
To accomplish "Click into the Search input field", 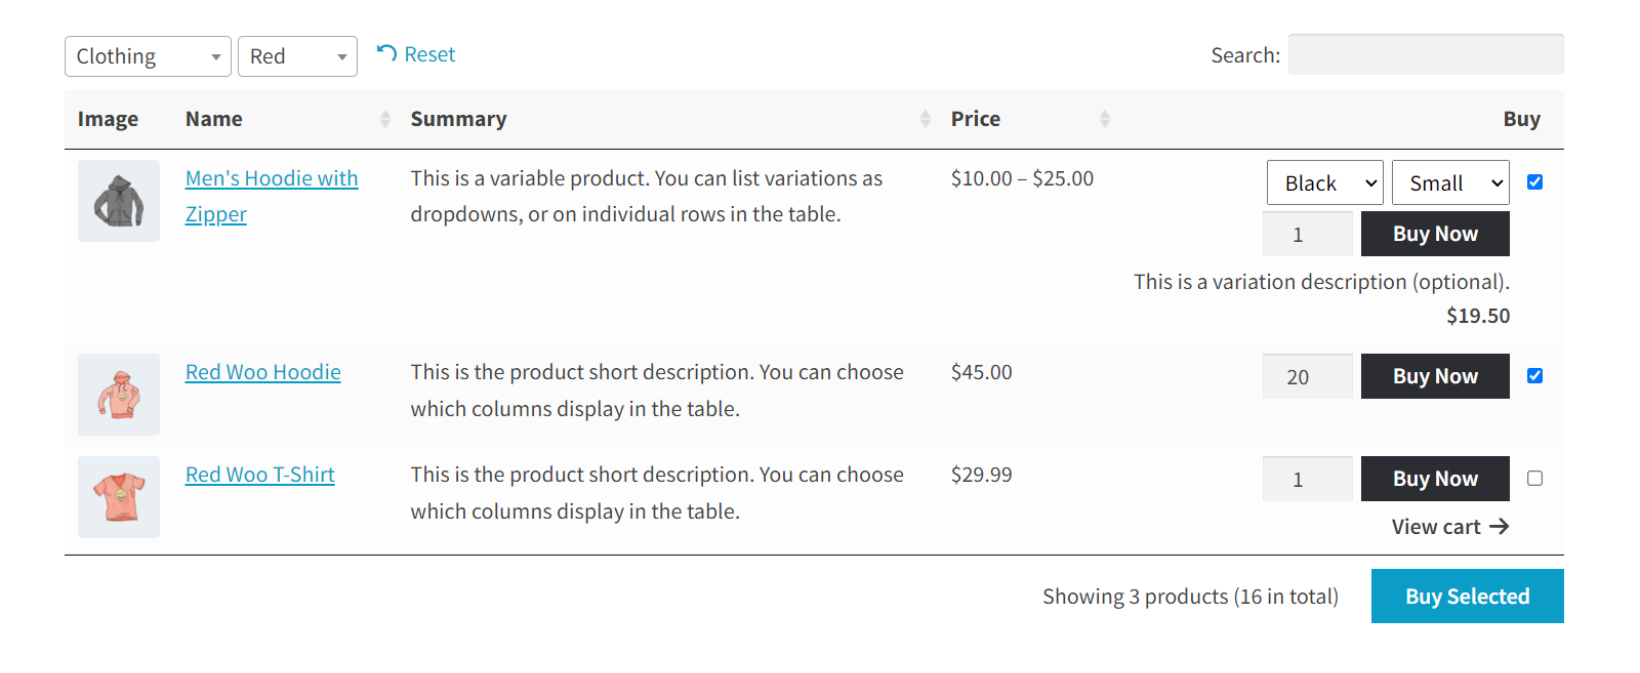I will 1426,55.
